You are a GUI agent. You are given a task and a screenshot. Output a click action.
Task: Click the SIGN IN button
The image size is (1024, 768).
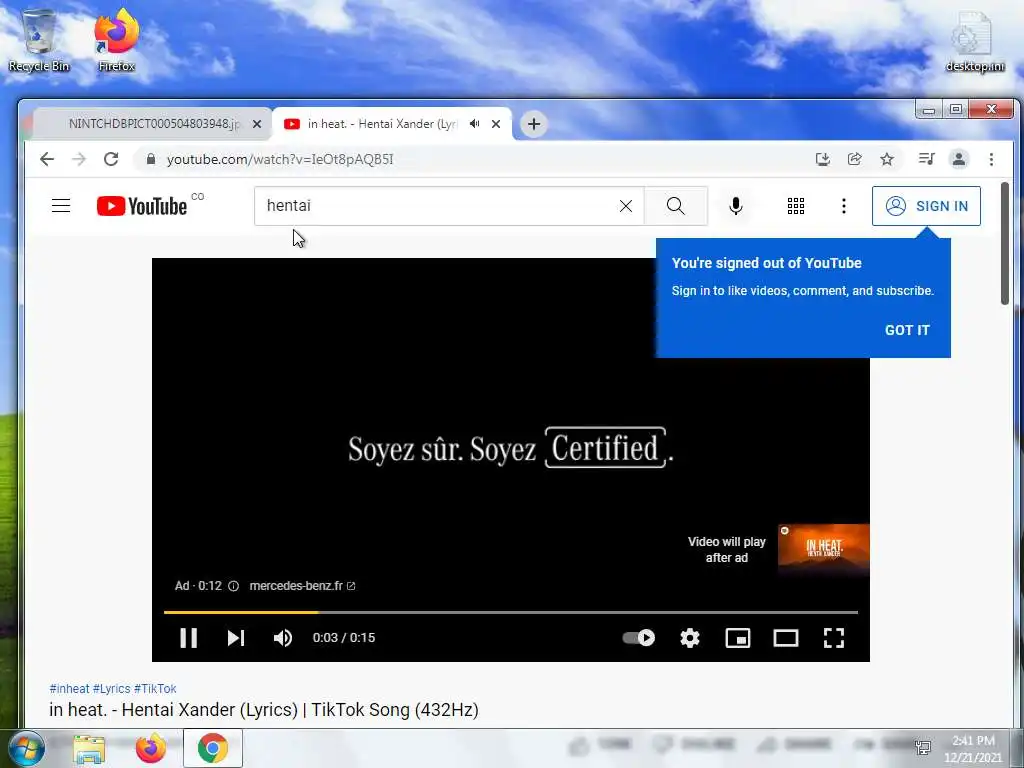[926, 206]
